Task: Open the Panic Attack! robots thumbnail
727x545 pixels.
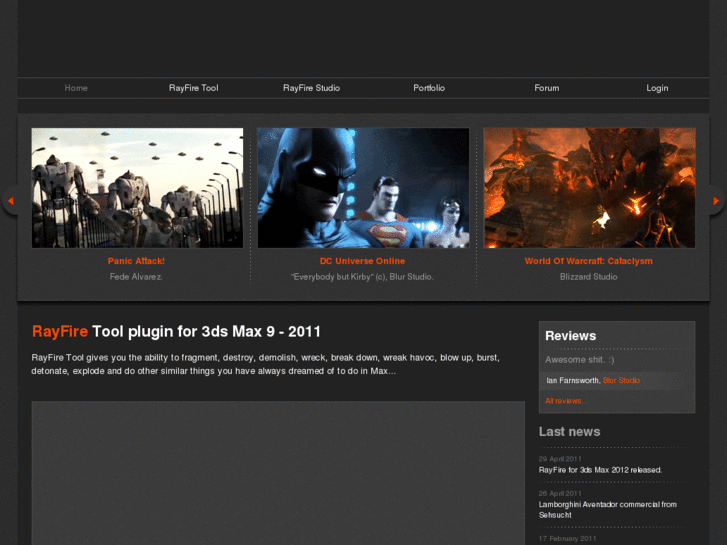Action: 137,188
